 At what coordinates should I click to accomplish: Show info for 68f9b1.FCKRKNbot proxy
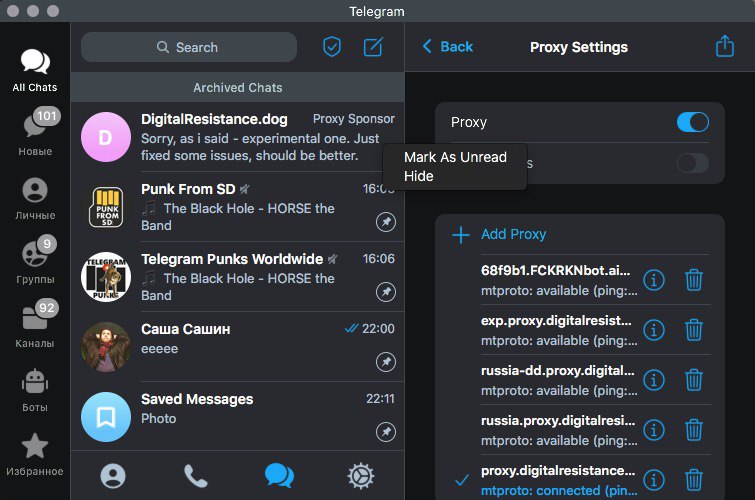(x=654, y=280)
